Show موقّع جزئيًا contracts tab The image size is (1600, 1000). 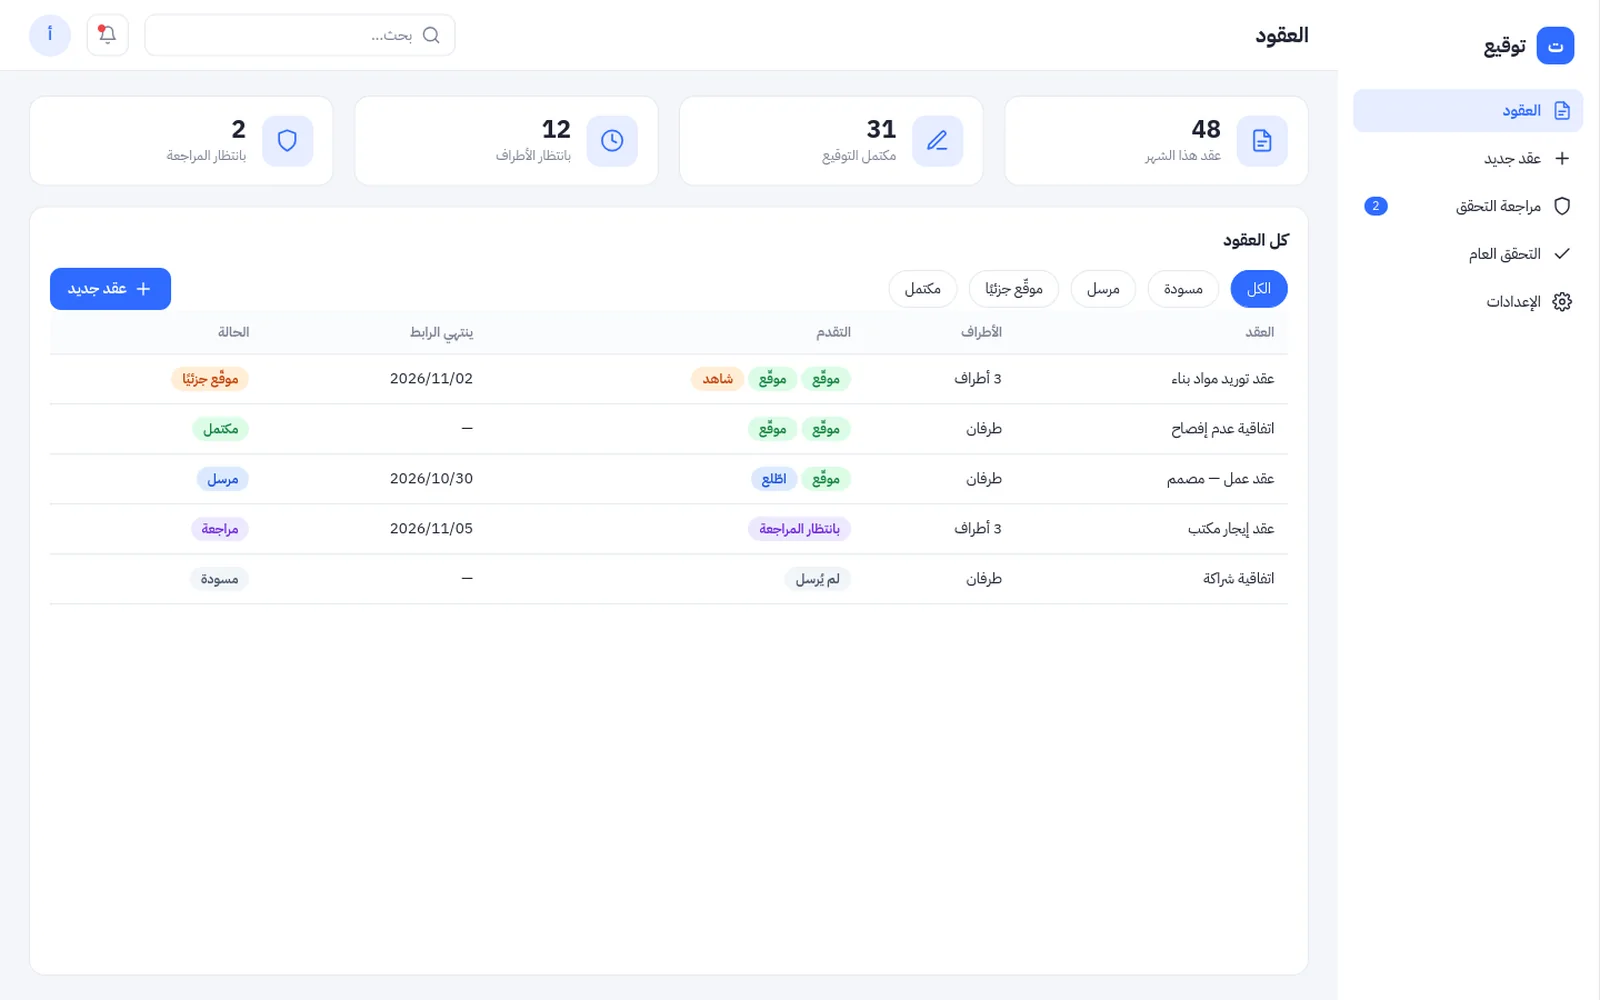coord(1014,289)
